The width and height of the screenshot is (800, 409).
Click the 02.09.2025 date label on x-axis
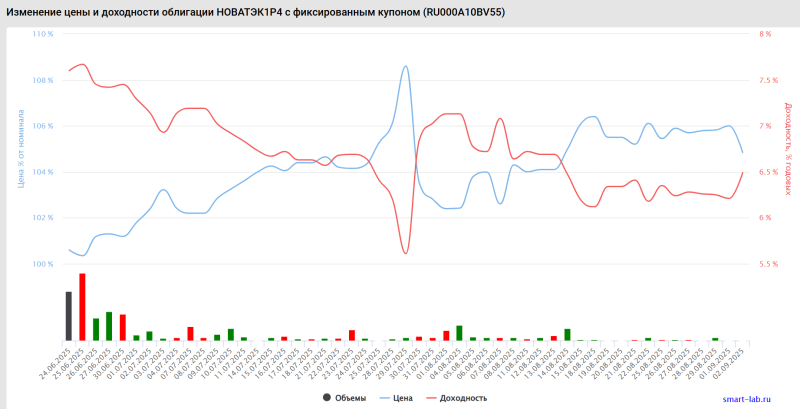click(x=729, y=363)
